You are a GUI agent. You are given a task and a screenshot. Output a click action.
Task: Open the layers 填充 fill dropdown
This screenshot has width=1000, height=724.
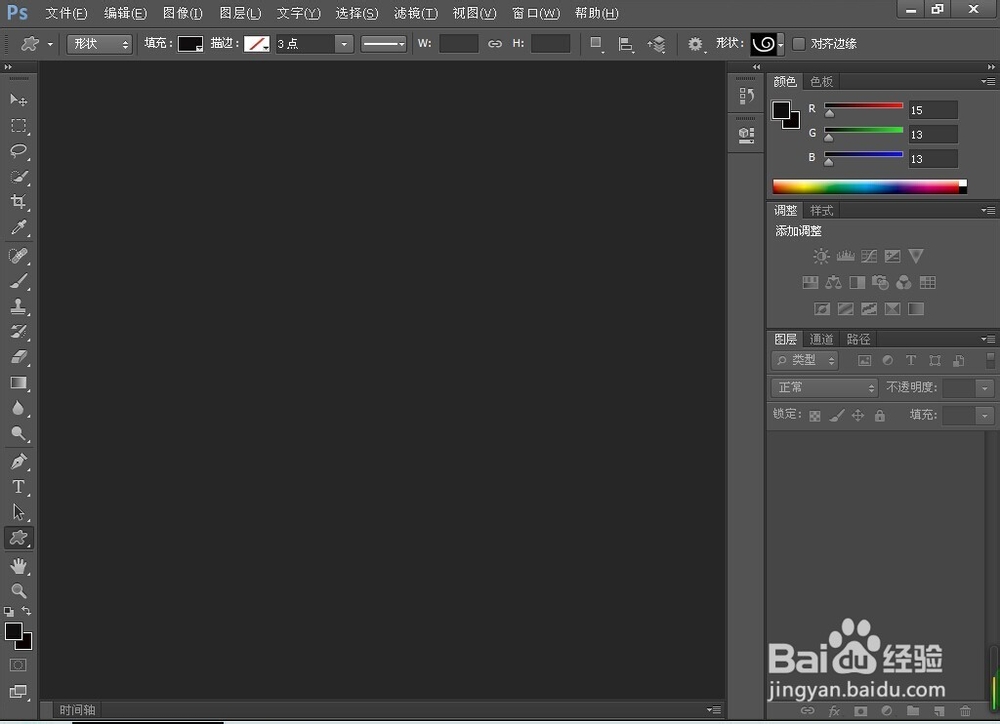pos(985,415)
